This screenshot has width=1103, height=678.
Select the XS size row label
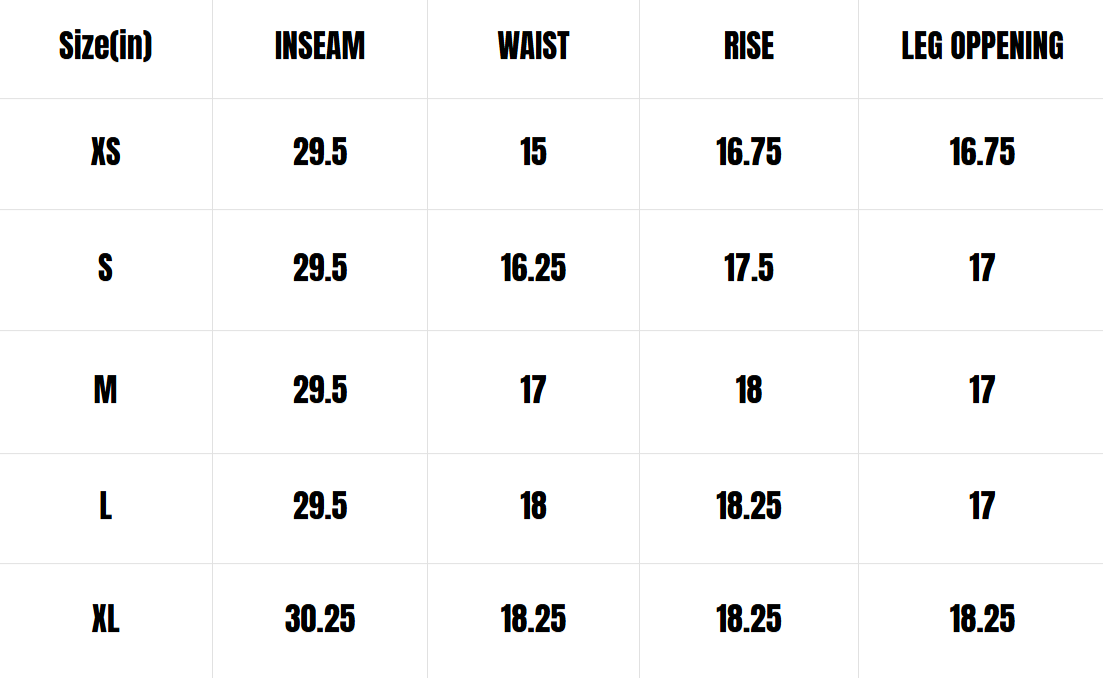[105, 153]
